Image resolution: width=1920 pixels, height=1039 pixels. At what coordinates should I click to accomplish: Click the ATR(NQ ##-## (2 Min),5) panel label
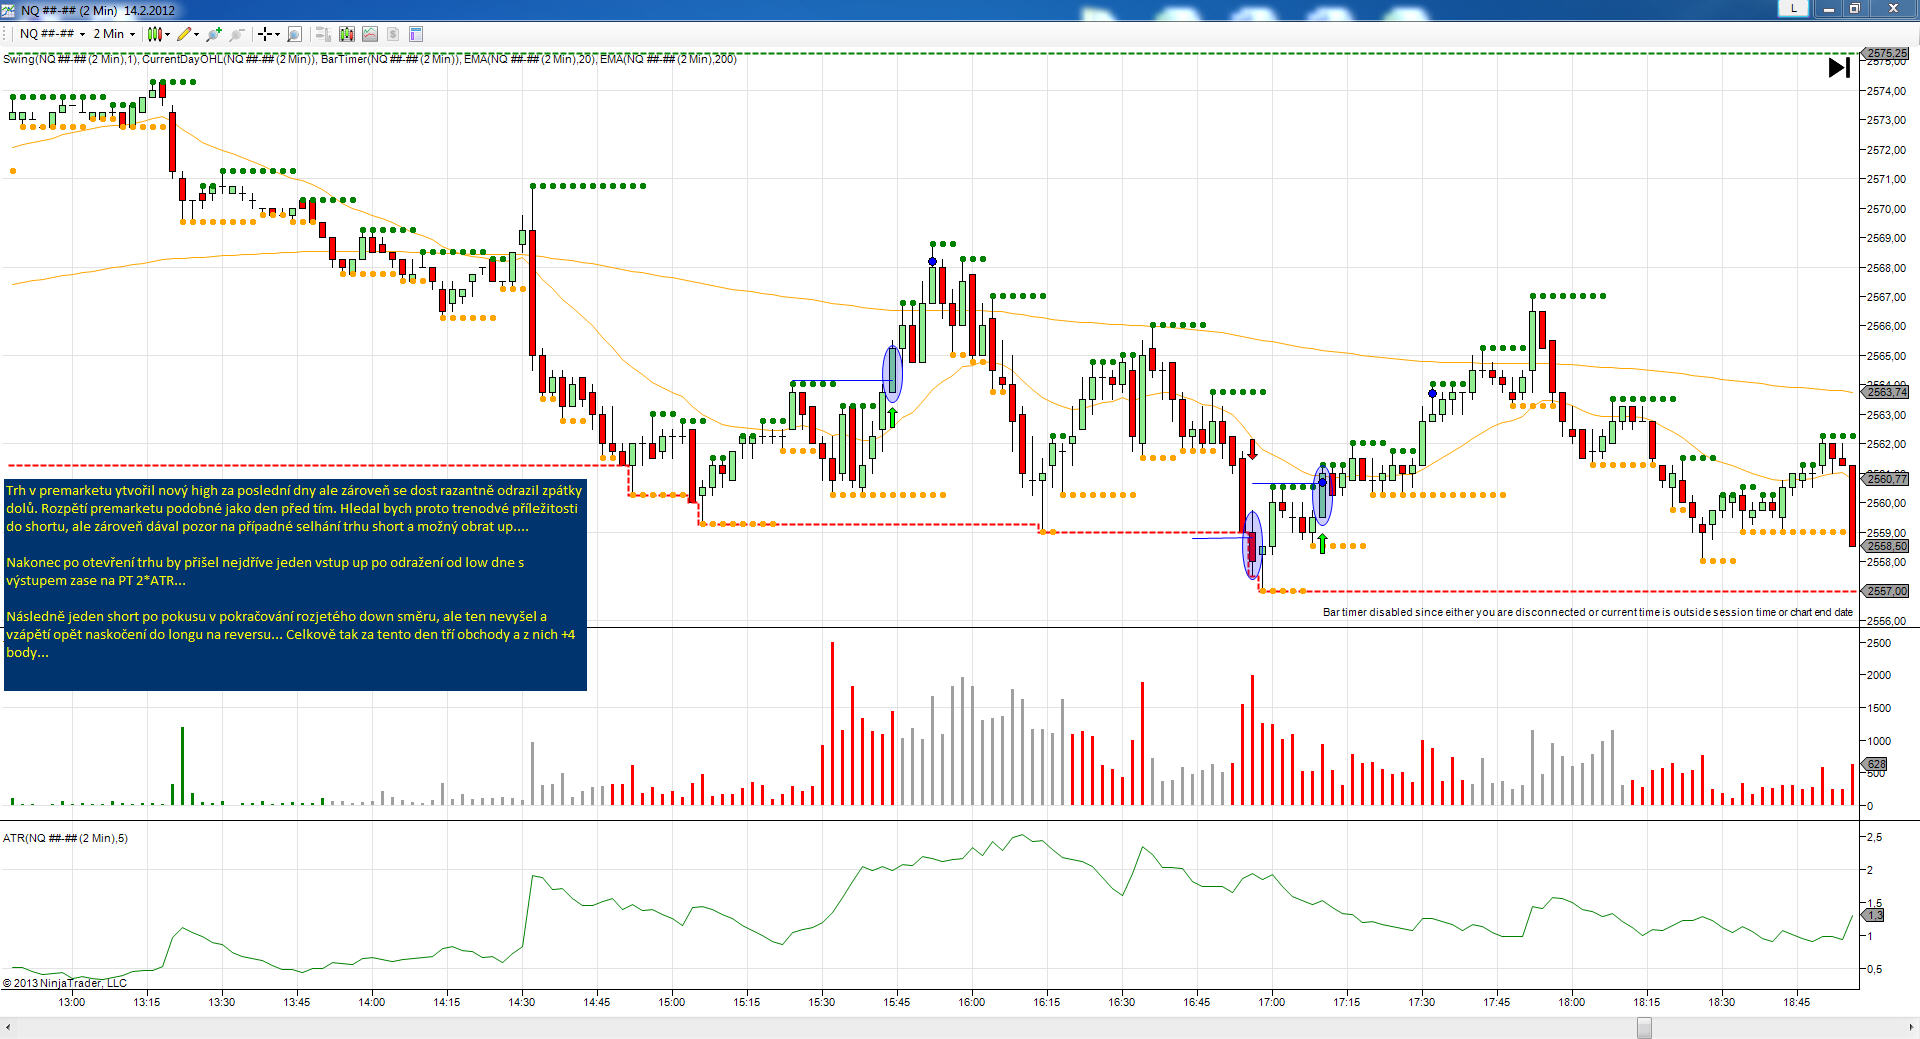point(65,838)
